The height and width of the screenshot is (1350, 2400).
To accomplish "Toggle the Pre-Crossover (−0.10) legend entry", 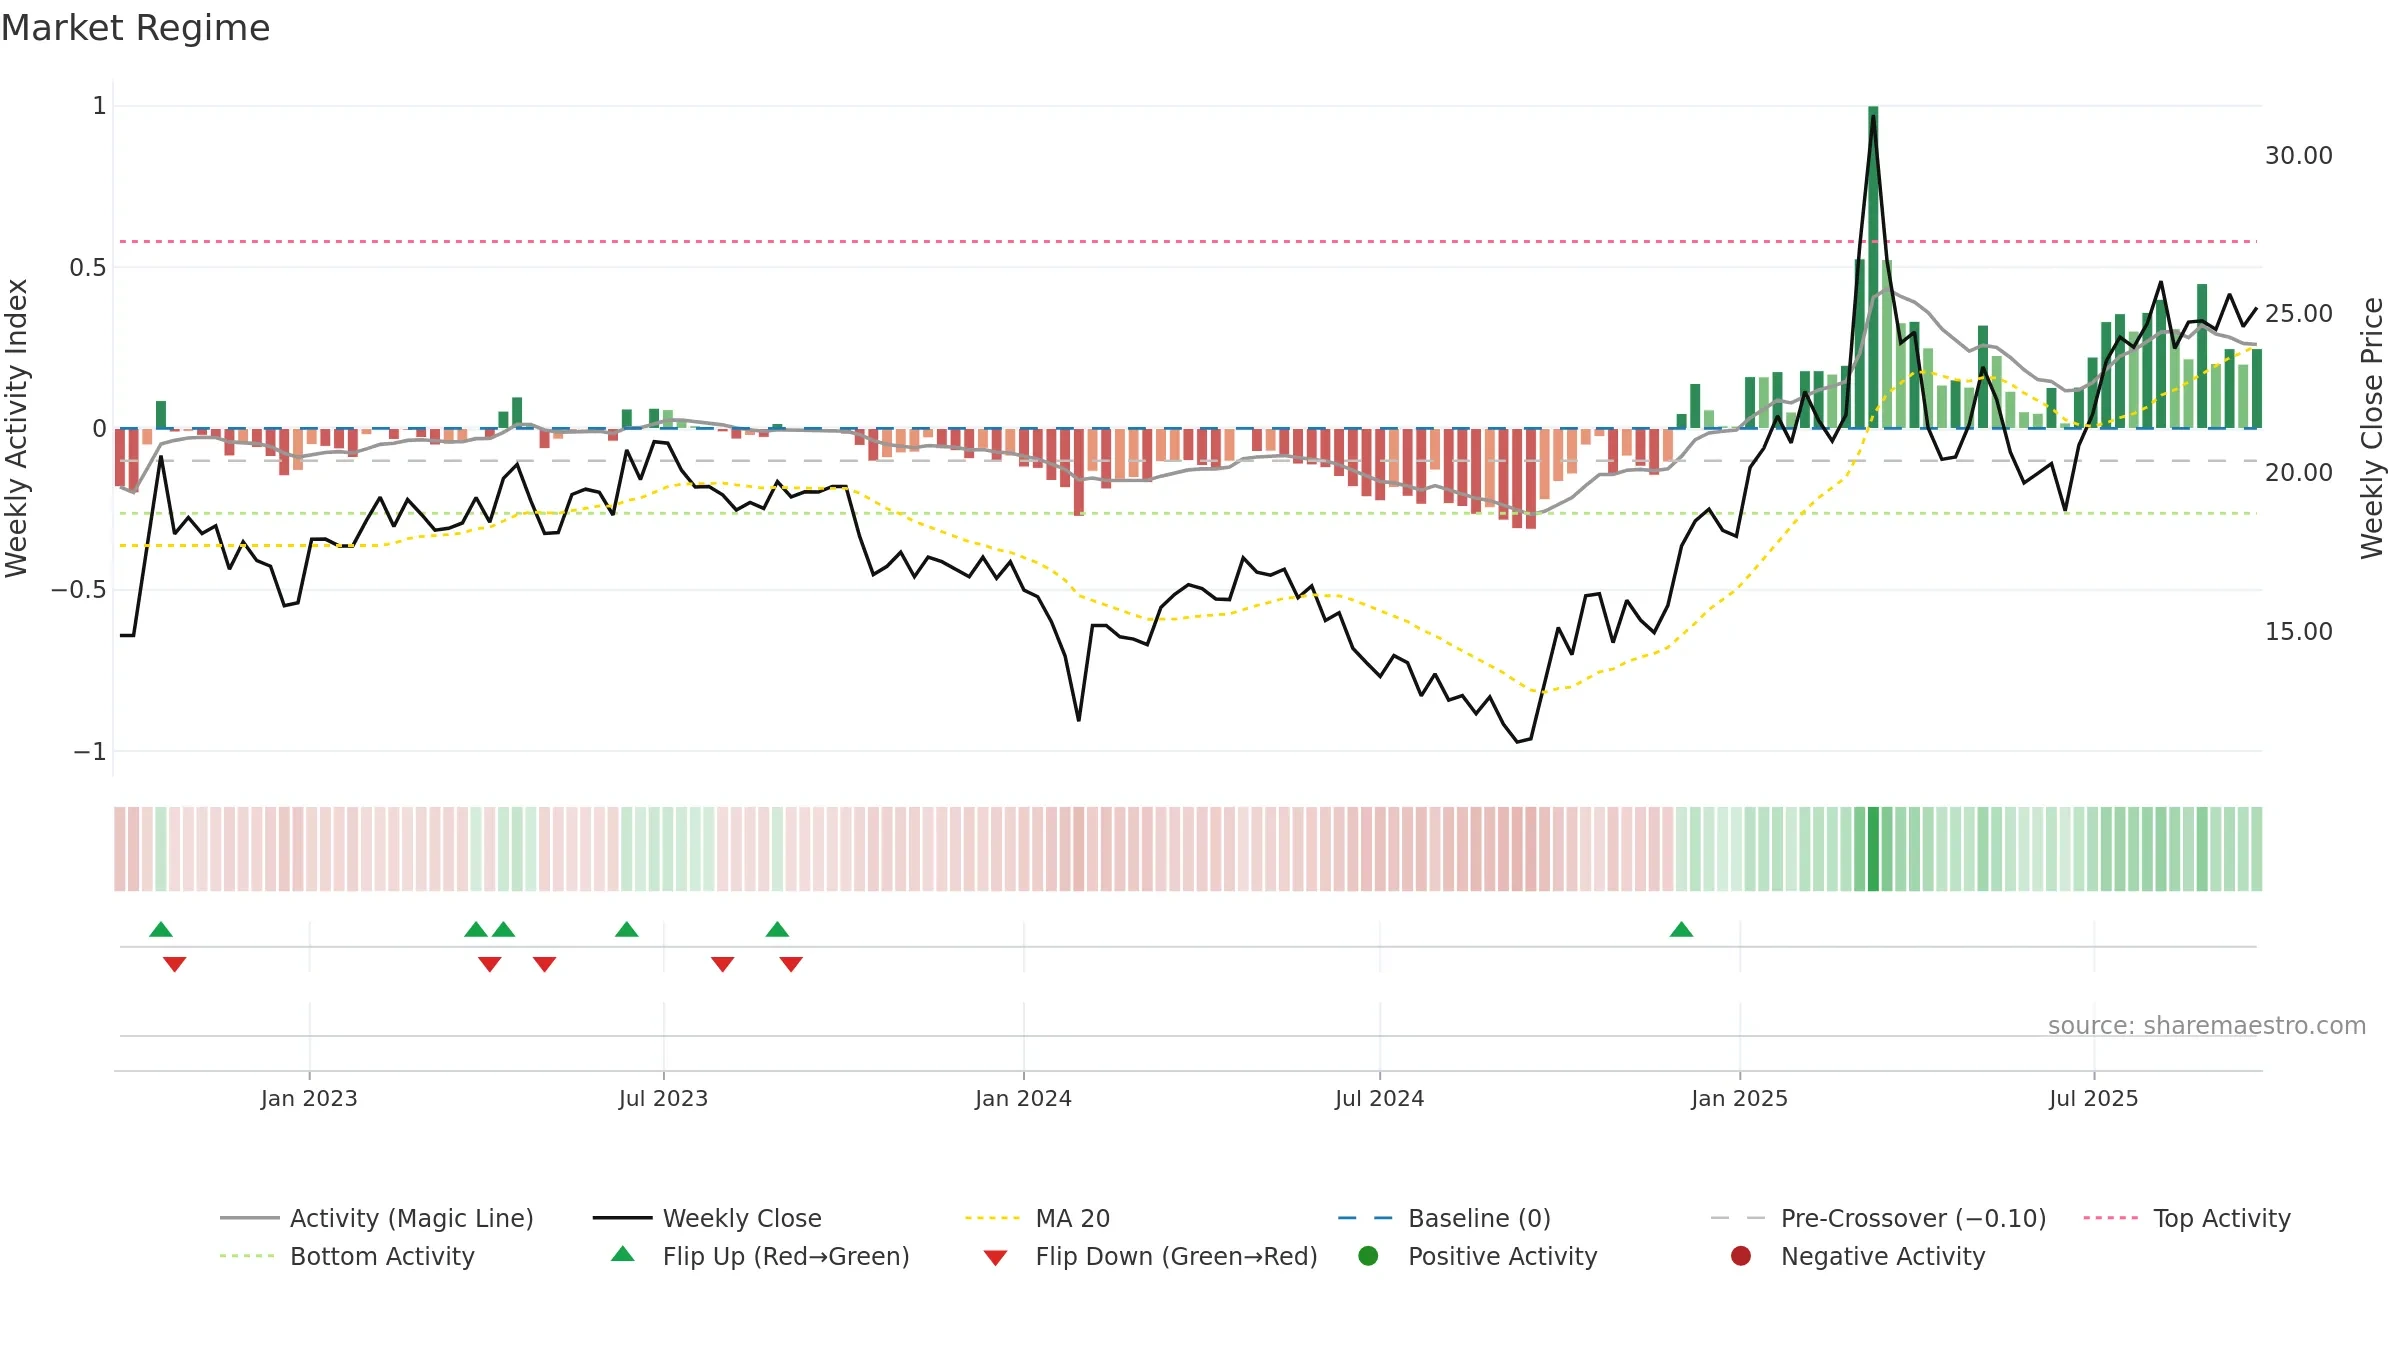I will tap(1878, 1218).
